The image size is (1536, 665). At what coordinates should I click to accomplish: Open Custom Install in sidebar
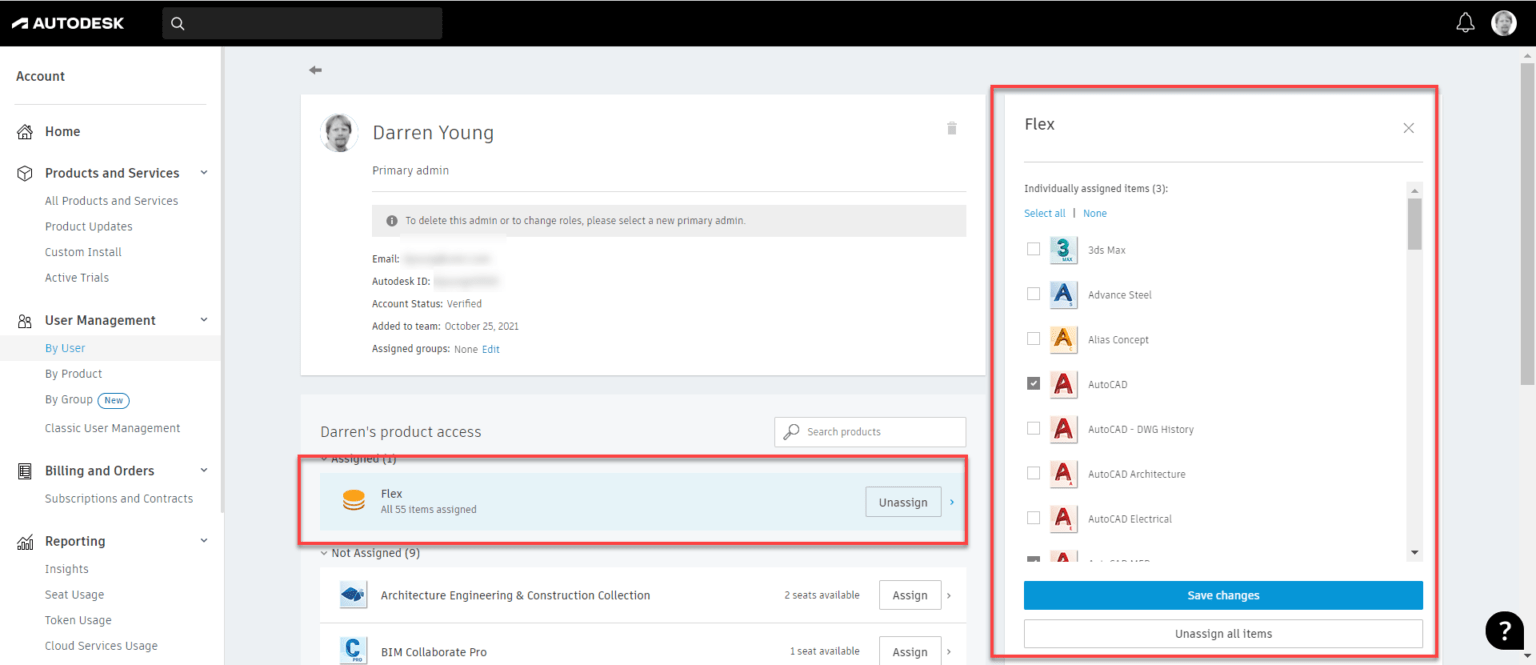[x=83, y=252]
